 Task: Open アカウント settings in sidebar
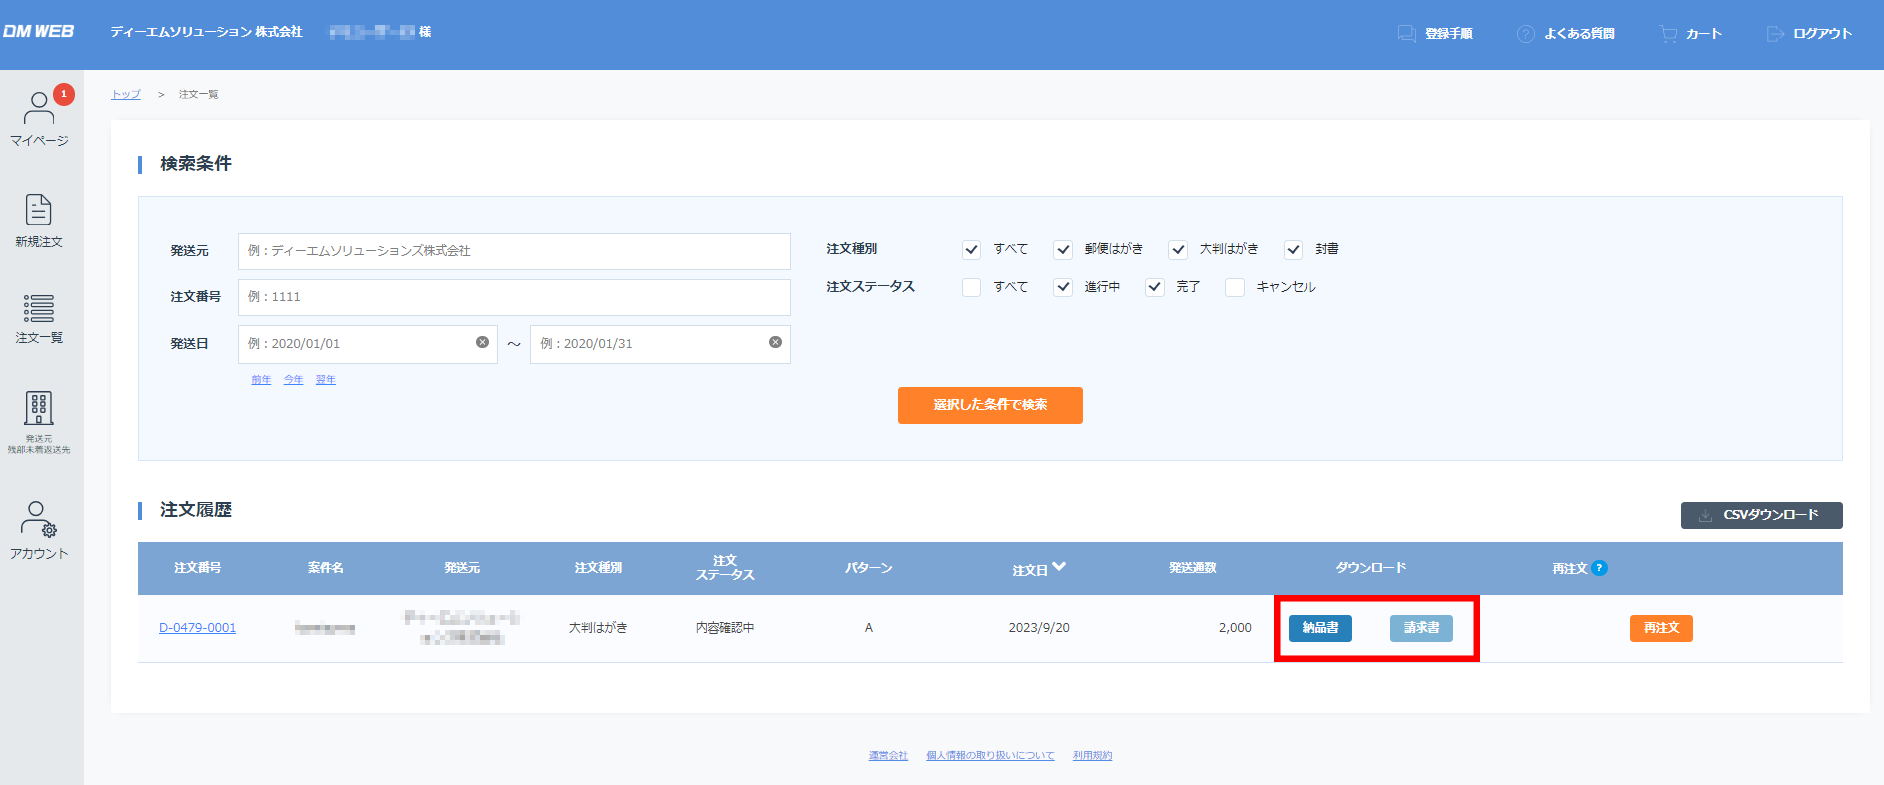[39, 530]
